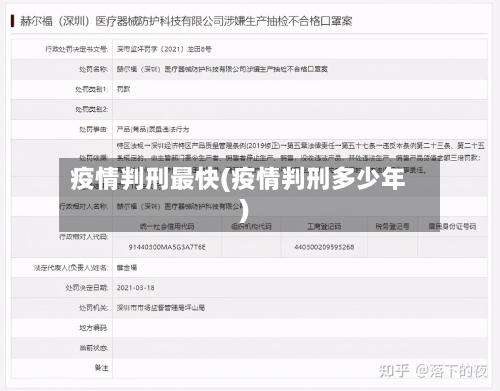The height and width of the screenshot is (391, 500).
Task: Click the 统一社会信用代码 column header
Action: coord(167,227)
